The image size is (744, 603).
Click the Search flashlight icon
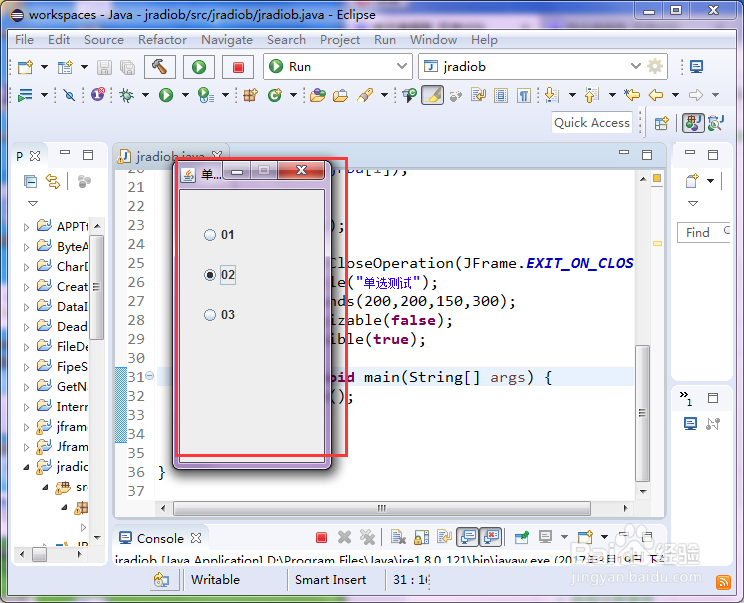[364, 95]
